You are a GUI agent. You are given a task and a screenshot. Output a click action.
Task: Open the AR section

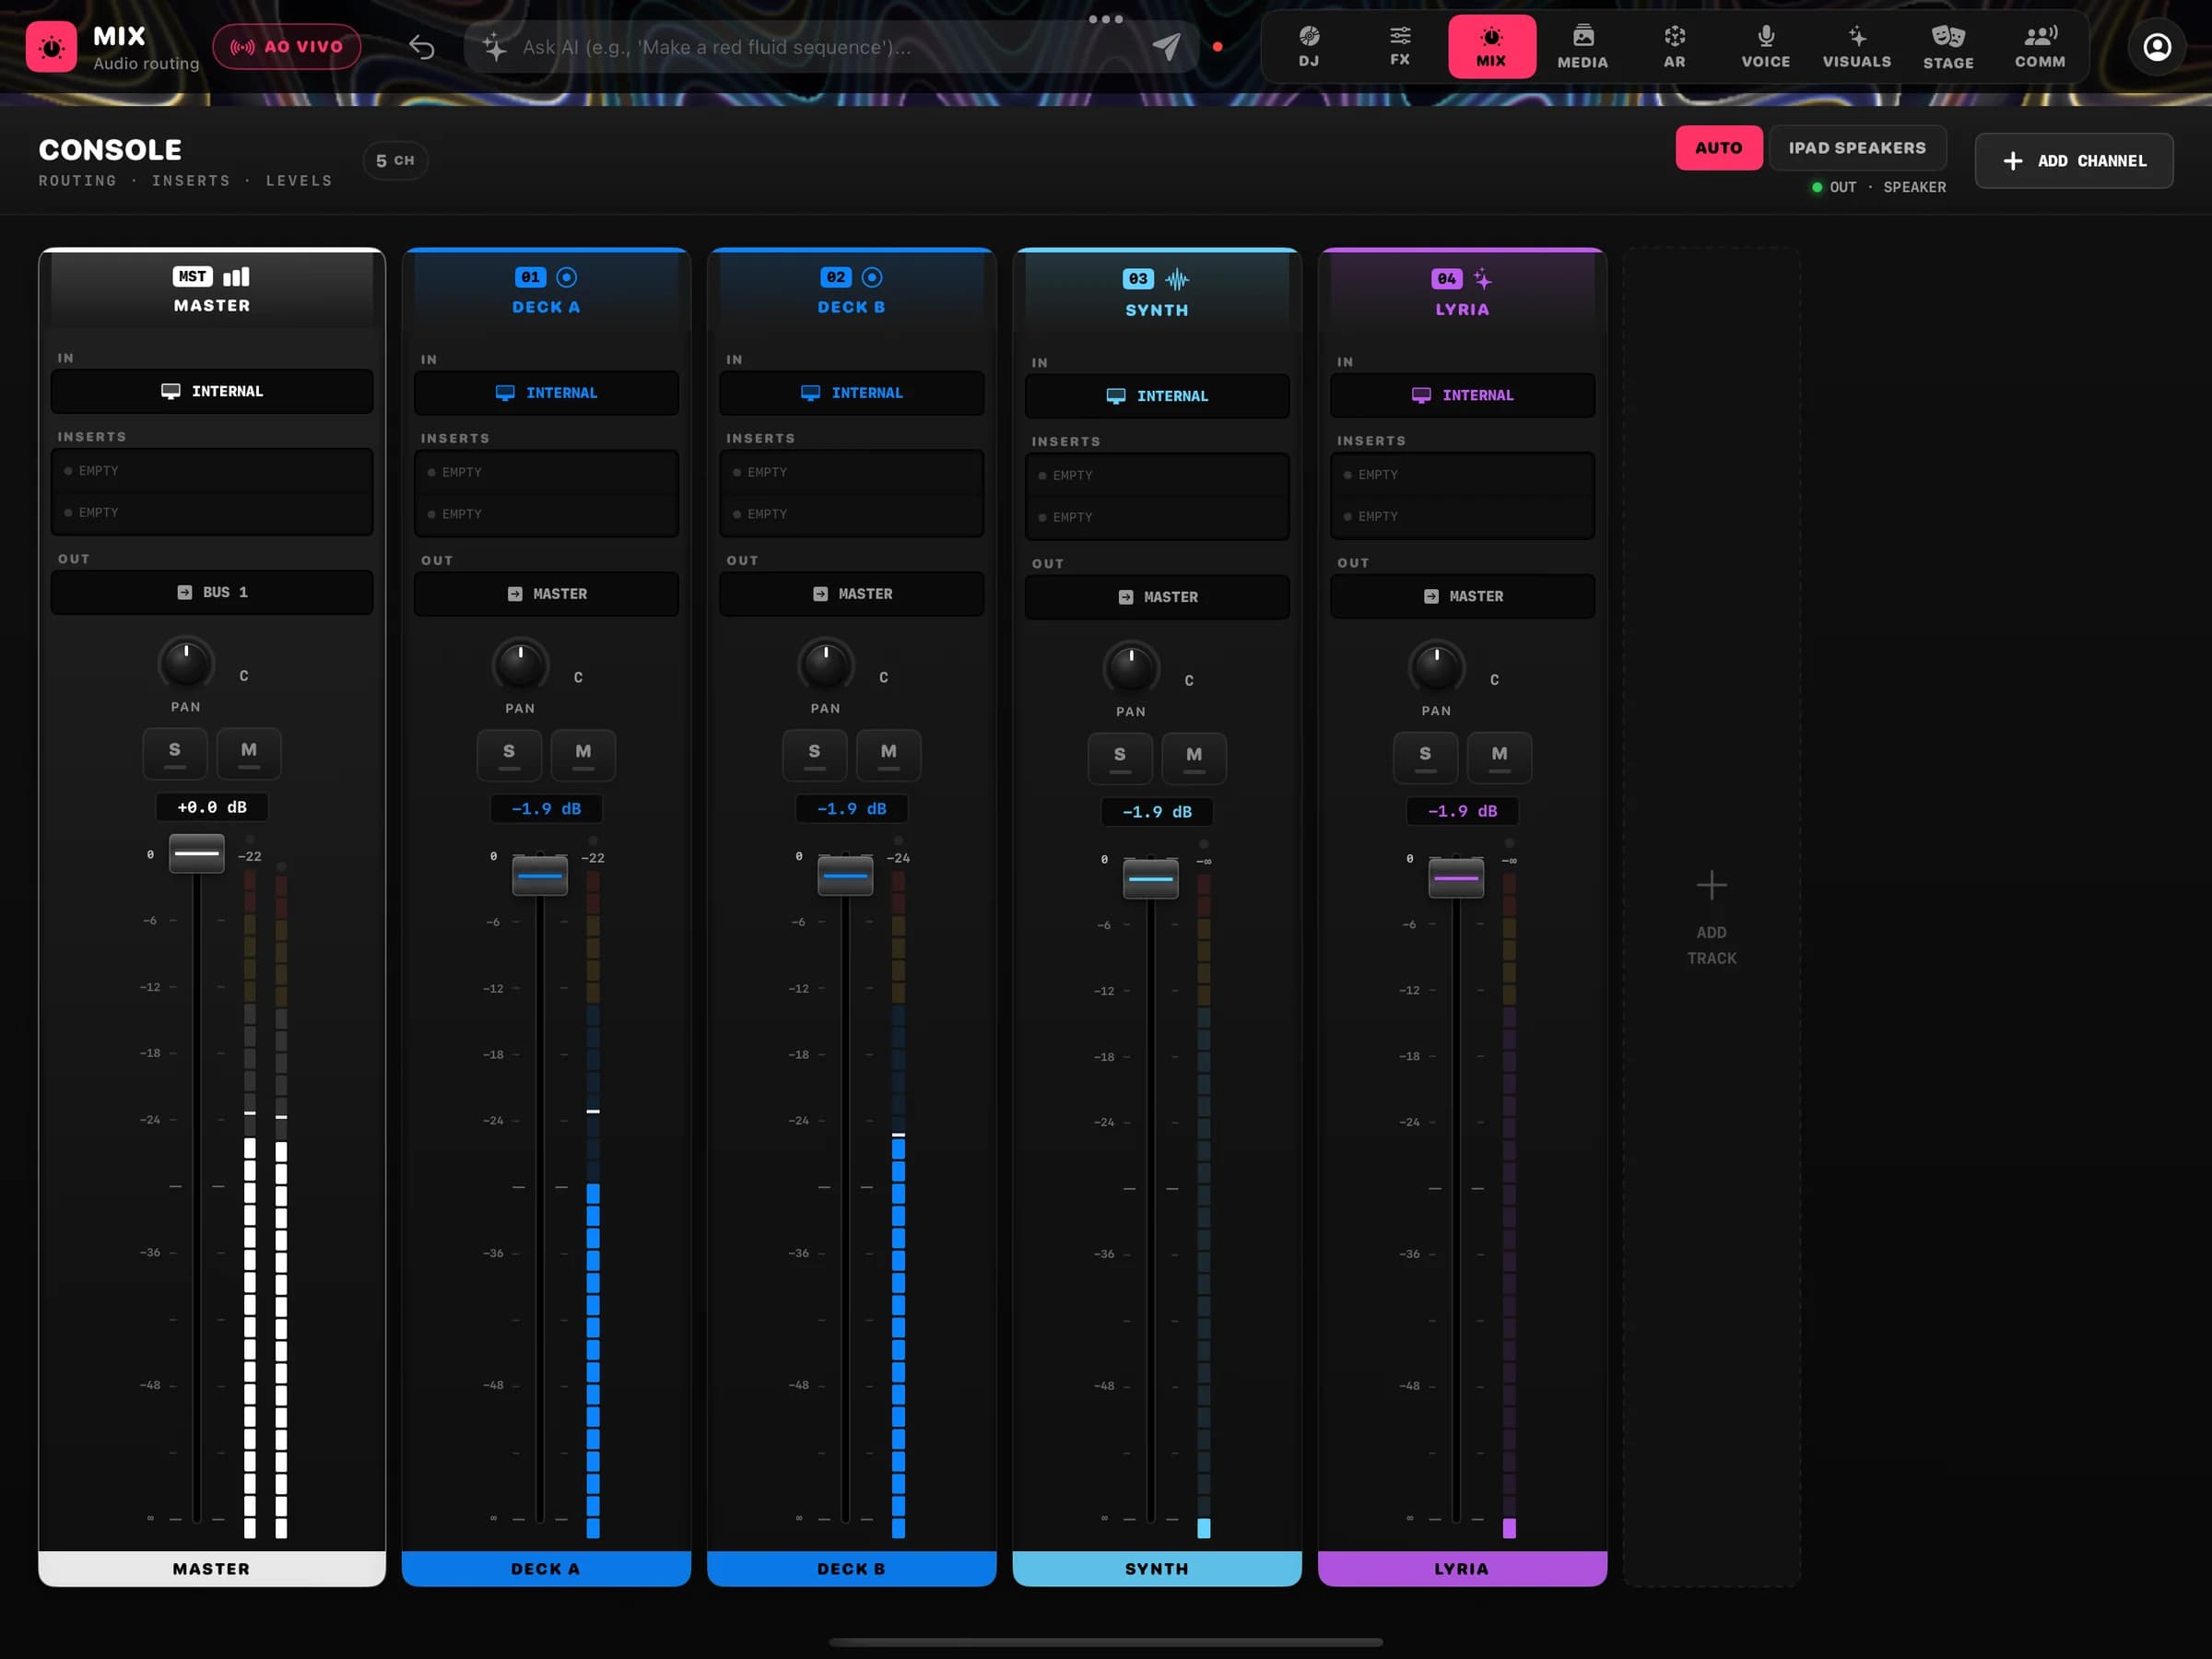1674,47
